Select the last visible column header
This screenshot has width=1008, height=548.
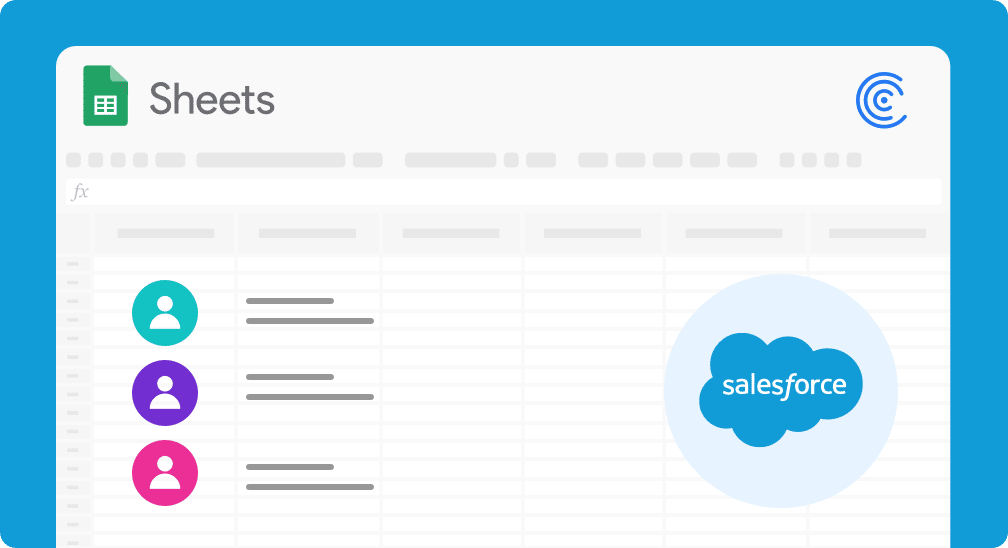tap(879, 233)
